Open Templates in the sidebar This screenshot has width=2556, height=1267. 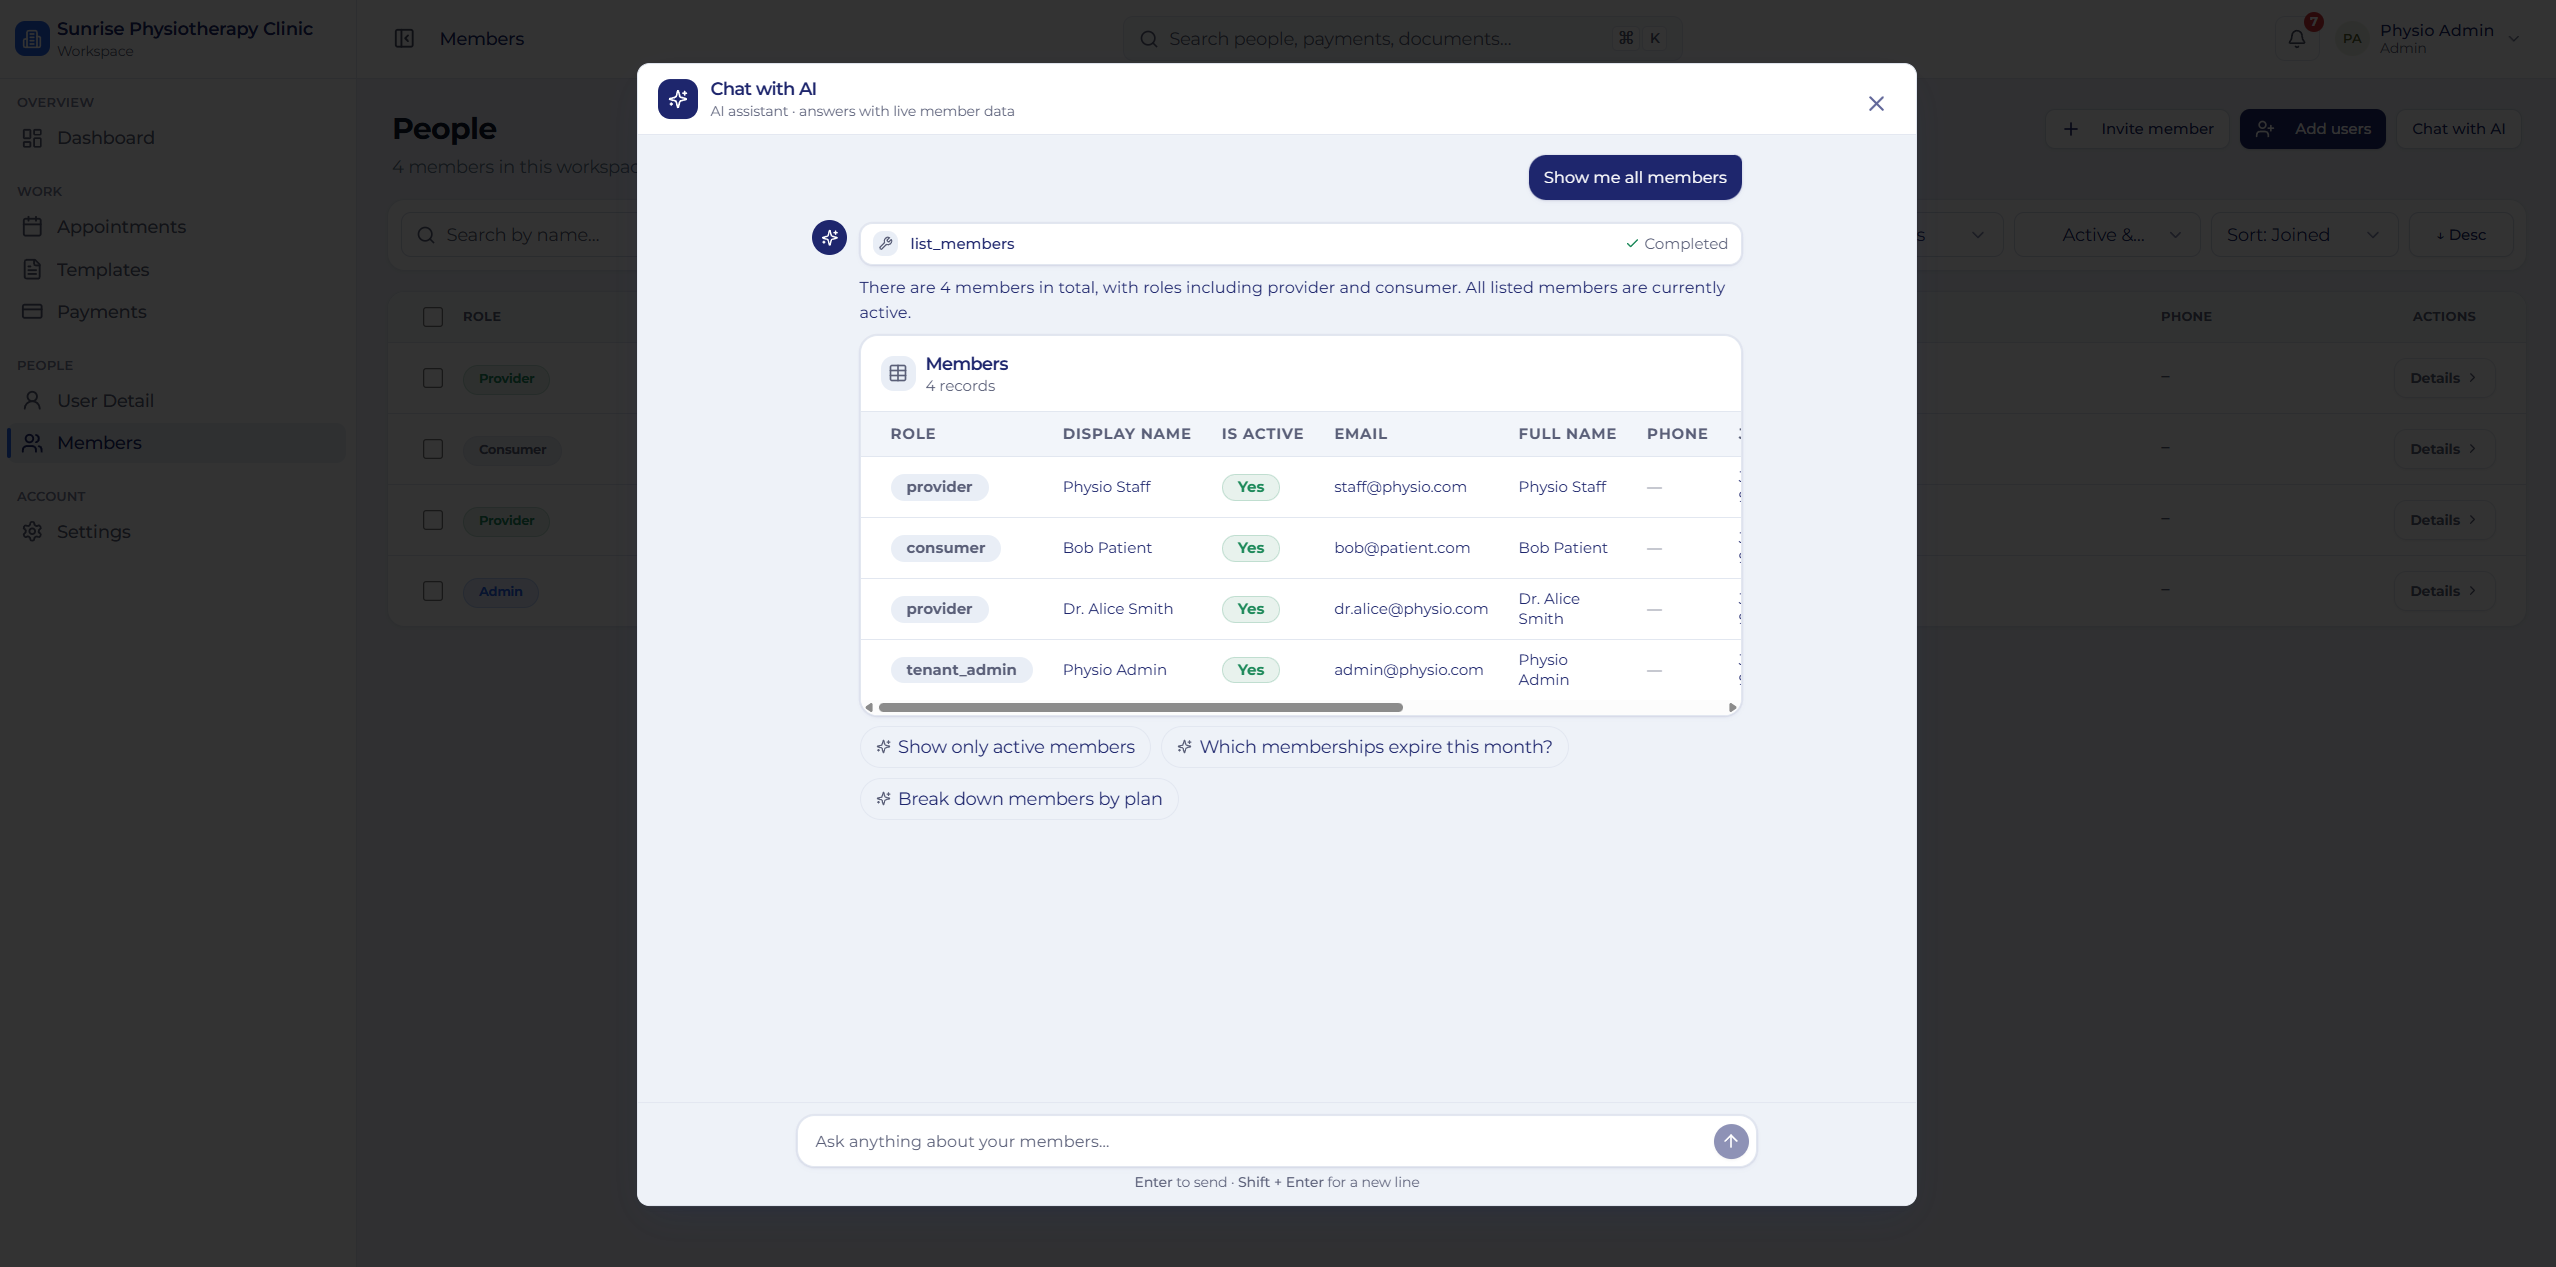[178, 270]
